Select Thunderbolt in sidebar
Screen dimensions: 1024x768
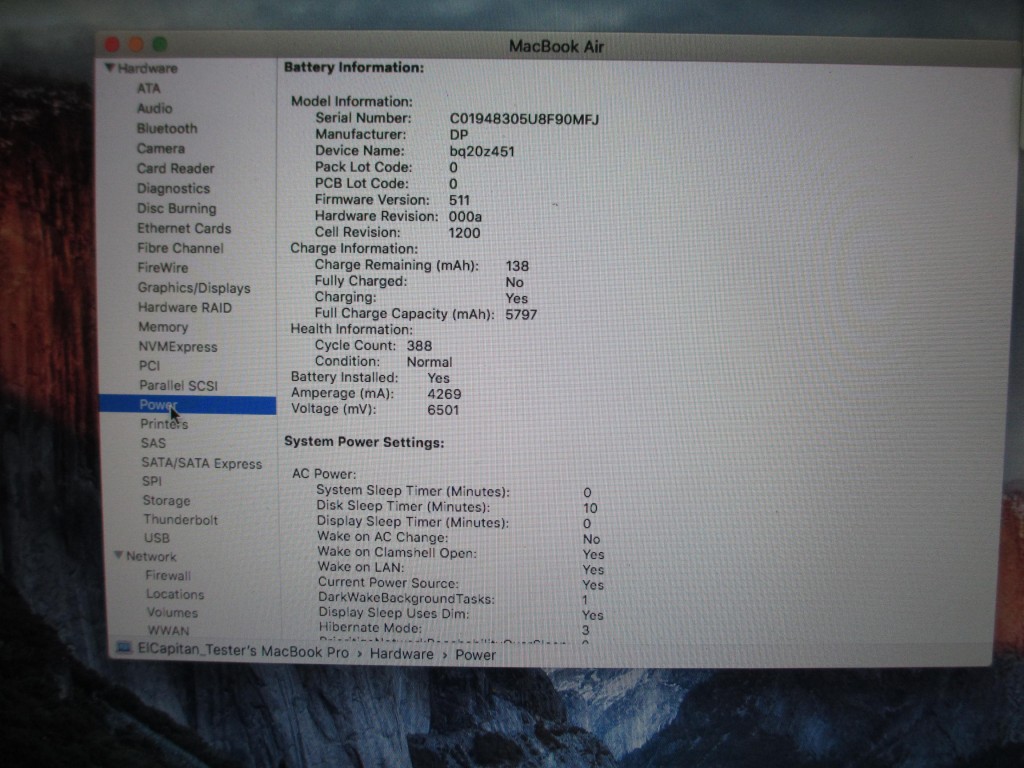pyautogui.click(x=181, y=520)
